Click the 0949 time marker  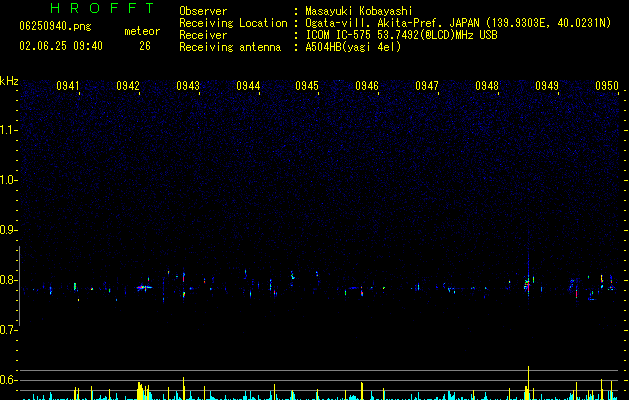(547, 86)
